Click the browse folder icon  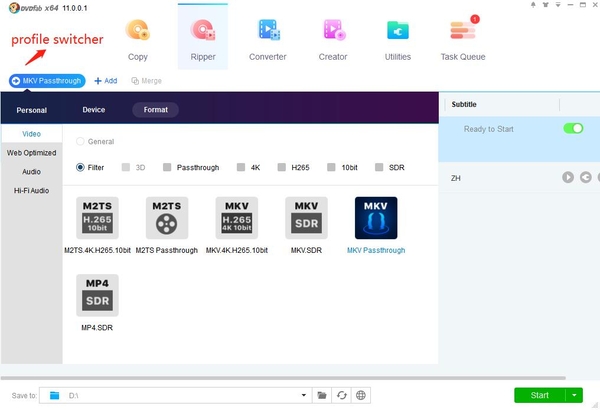(x=322, y=395)
